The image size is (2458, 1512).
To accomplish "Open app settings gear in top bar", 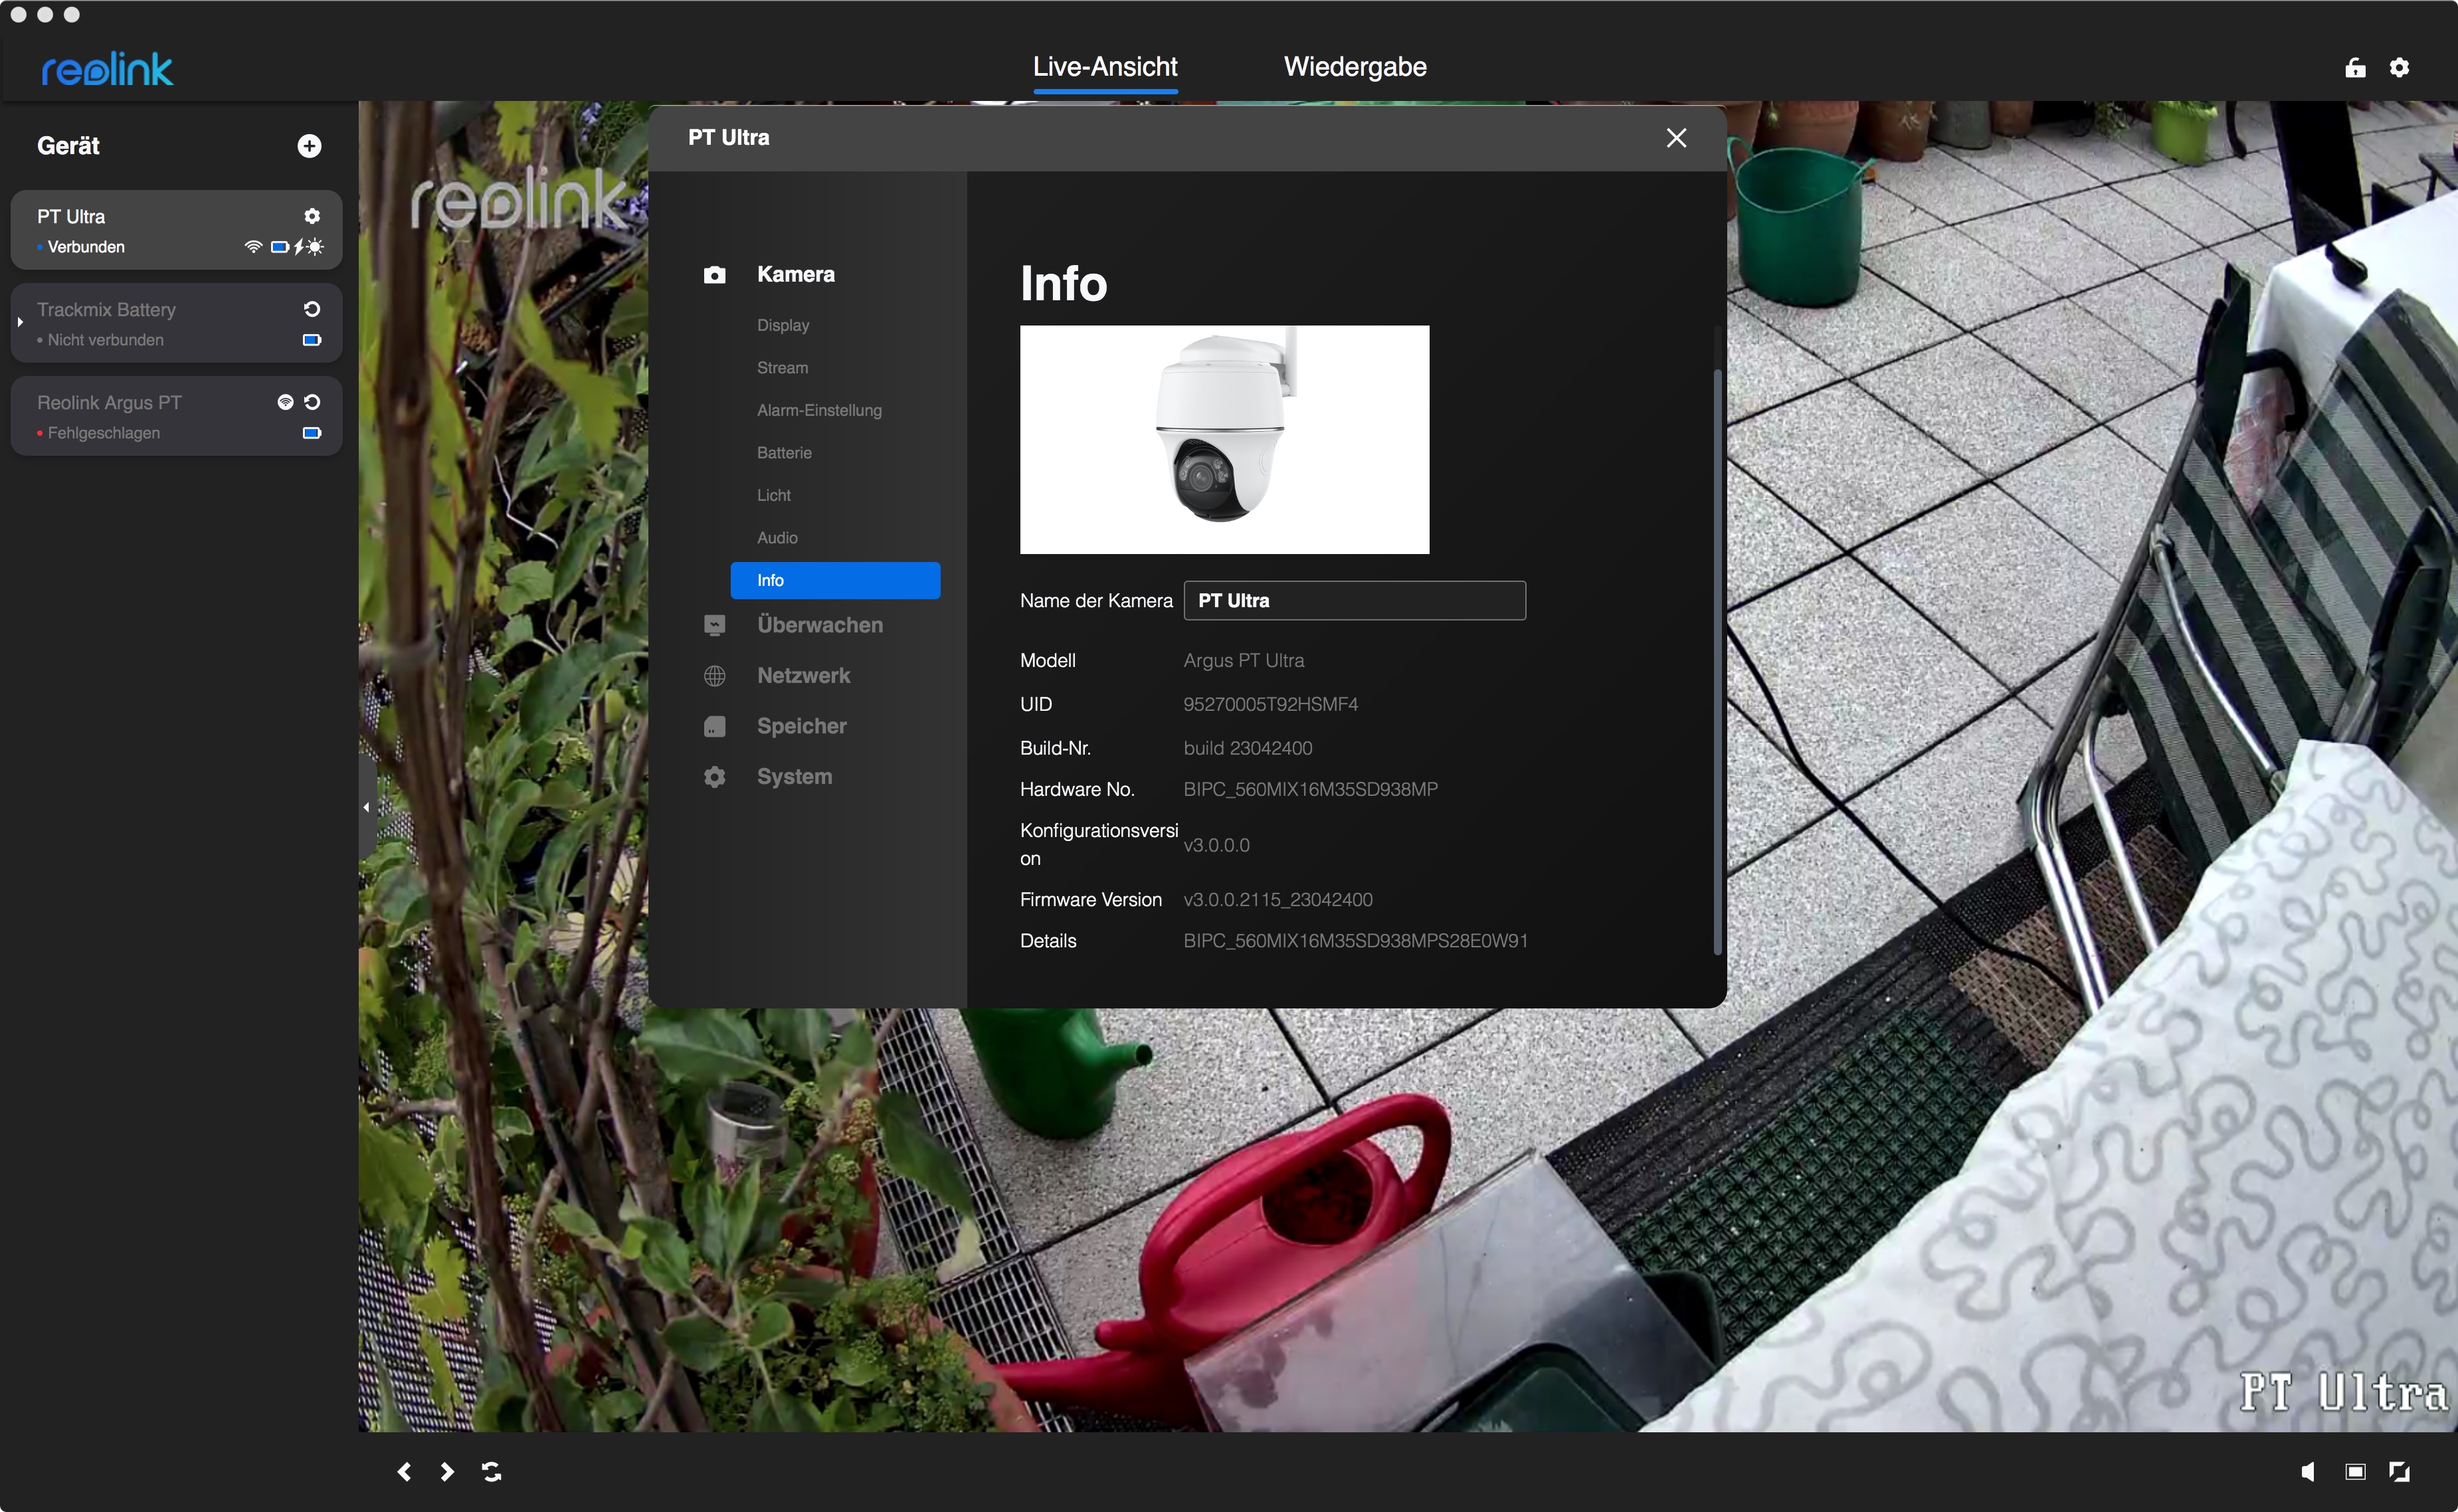I will [2399, 67].
